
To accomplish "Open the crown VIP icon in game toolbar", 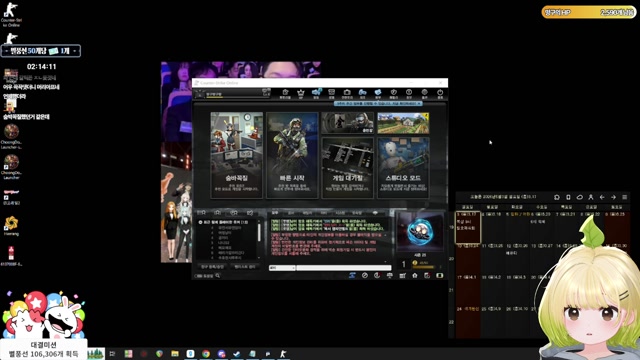I will tap(301, 93).
